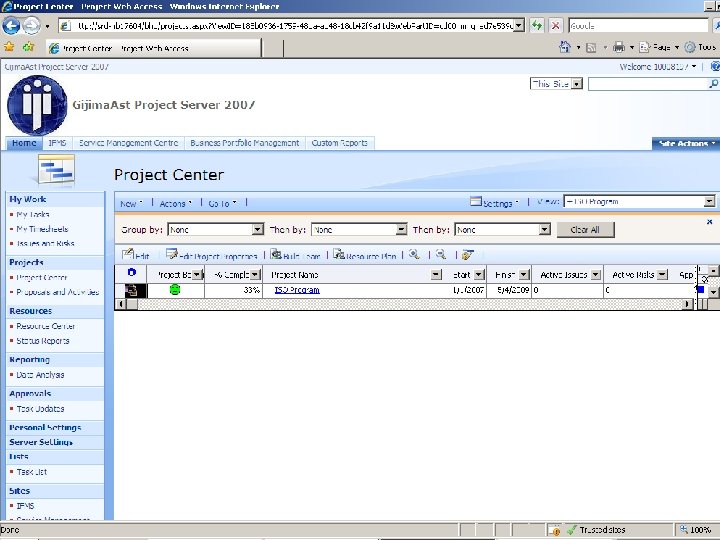Open the Active Risks column dropdown

tap(662, 275)
